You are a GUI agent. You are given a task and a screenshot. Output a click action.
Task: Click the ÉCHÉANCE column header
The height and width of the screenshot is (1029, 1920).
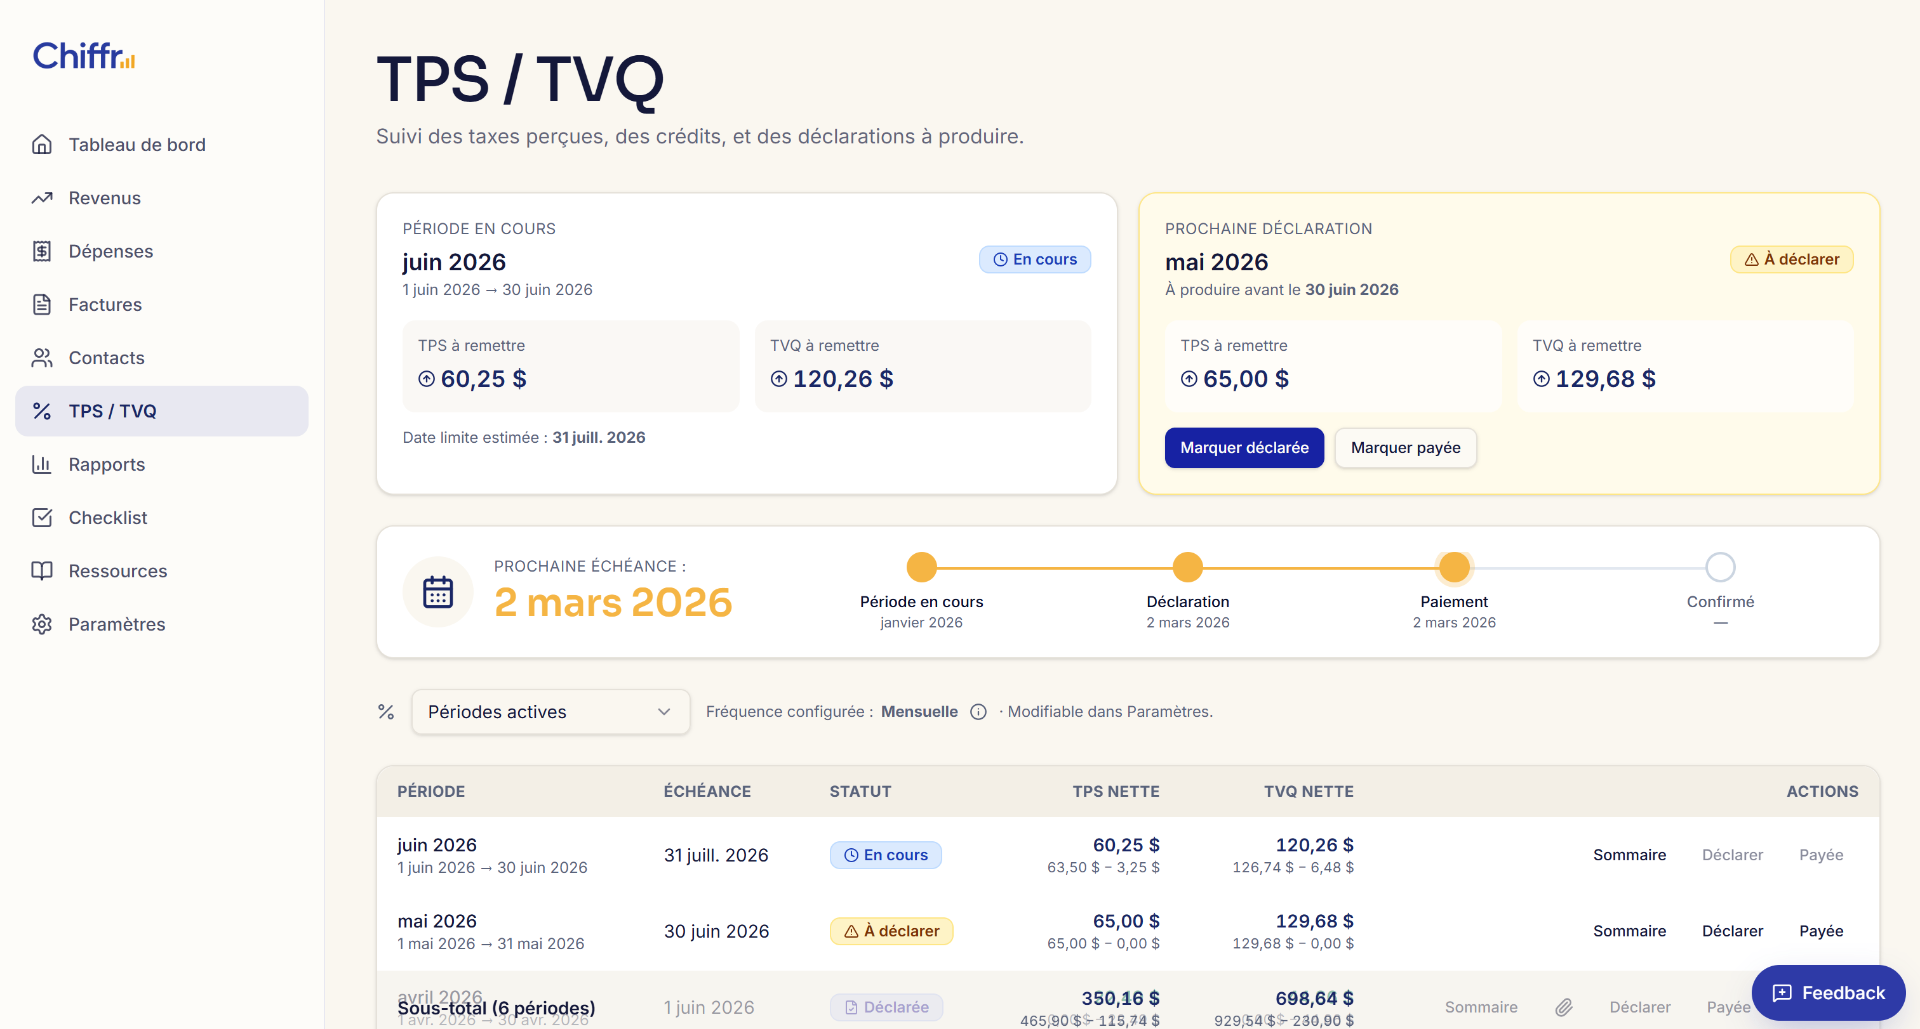pos(707,791)
